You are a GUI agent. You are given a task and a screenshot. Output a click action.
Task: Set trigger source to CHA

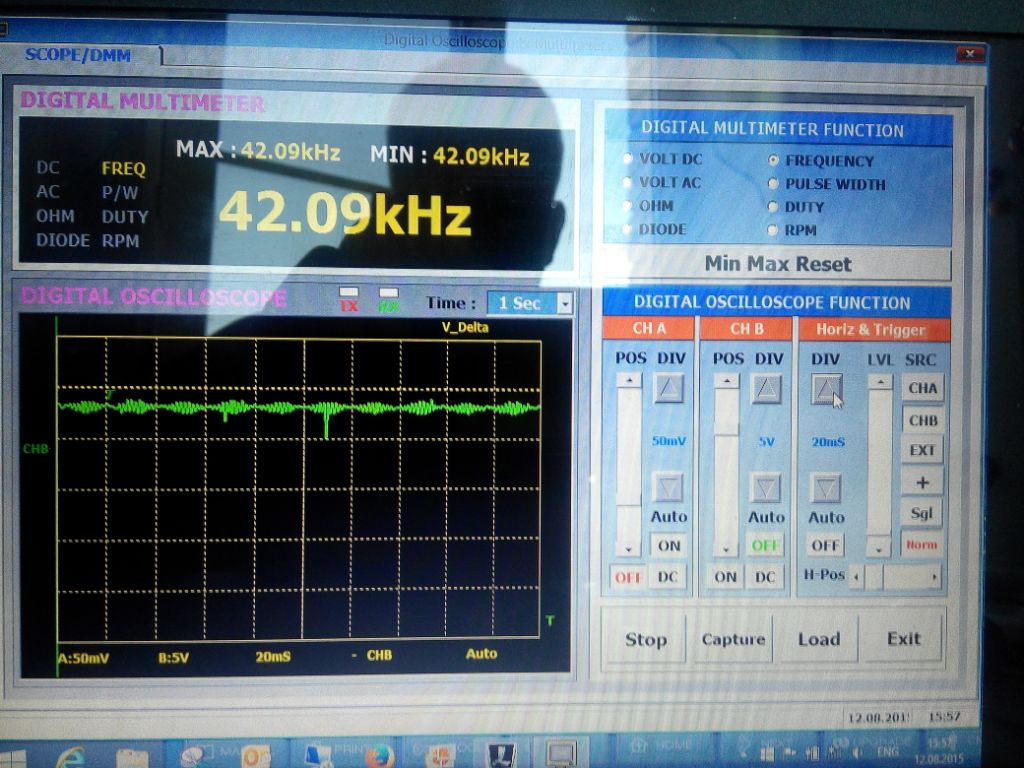coord(922,388)
